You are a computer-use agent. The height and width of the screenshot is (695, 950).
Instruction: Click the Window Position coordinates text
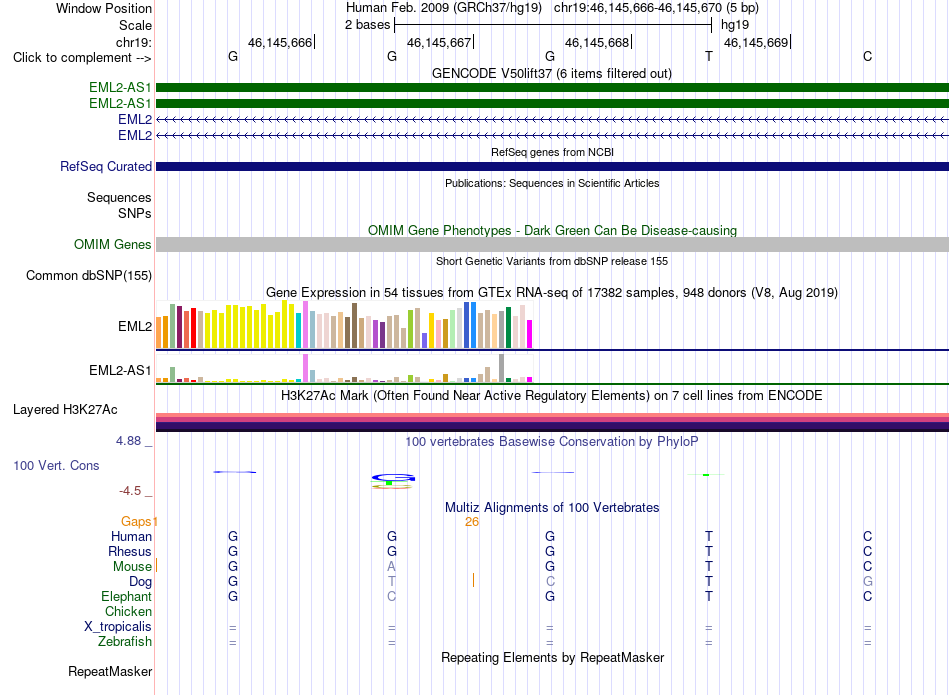click(552, 8)
